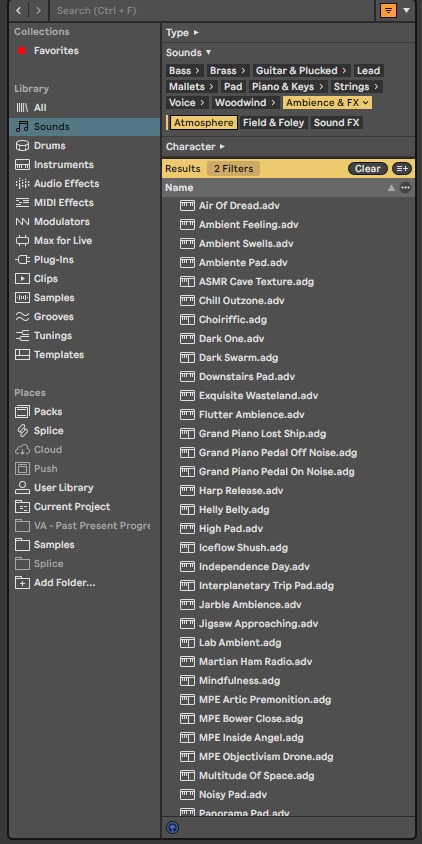
Task: Open the browser options dropdown arrow
Action: tap(406, 10)
